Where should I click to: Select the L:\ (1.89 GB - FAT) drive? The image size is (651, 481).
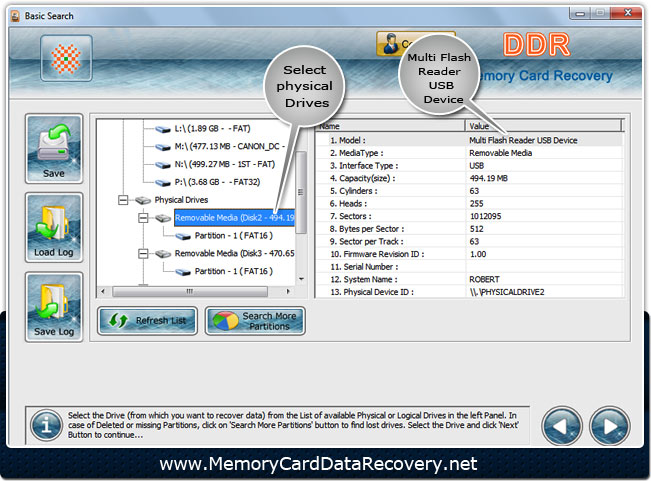[212, 129]
